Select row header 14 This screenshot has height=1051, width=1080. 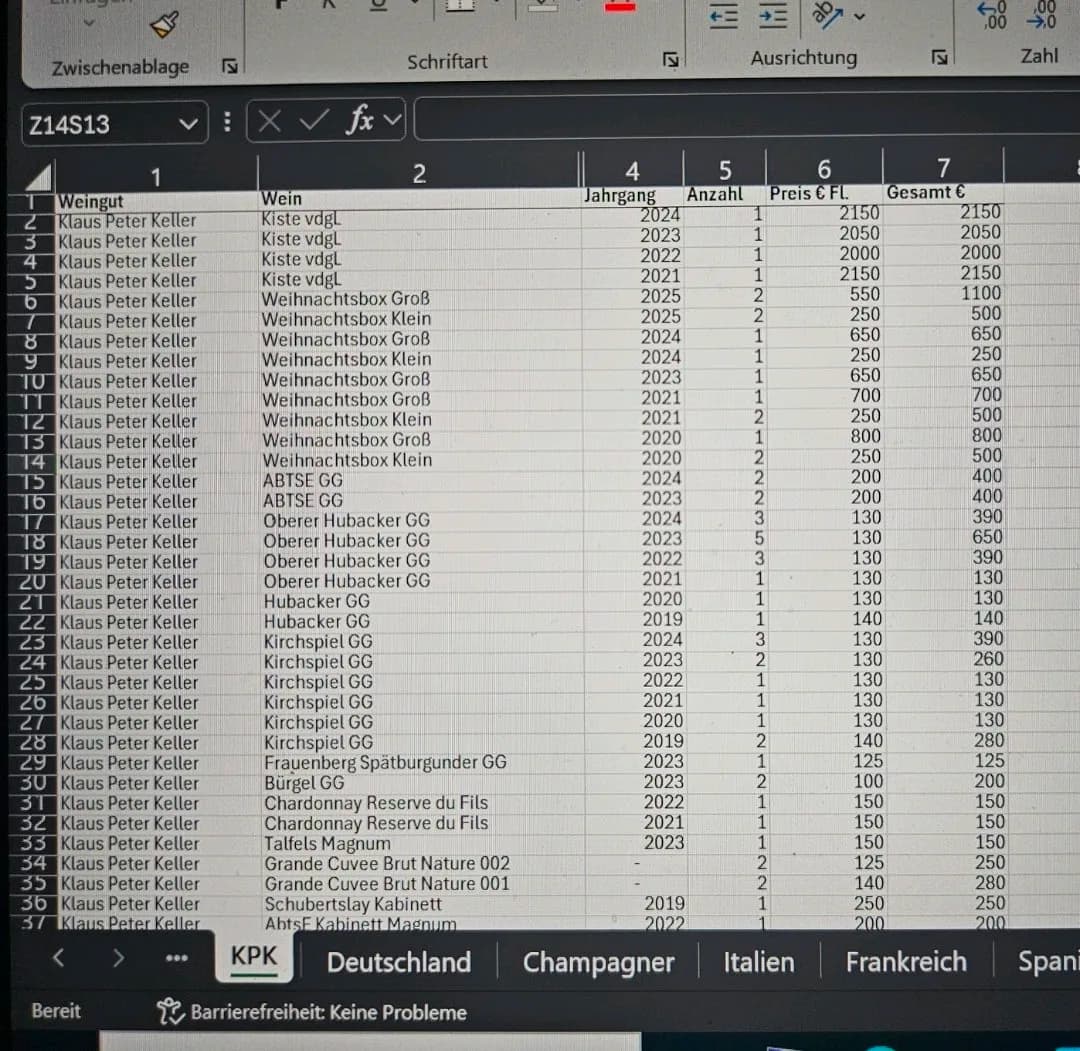point(32,462)
